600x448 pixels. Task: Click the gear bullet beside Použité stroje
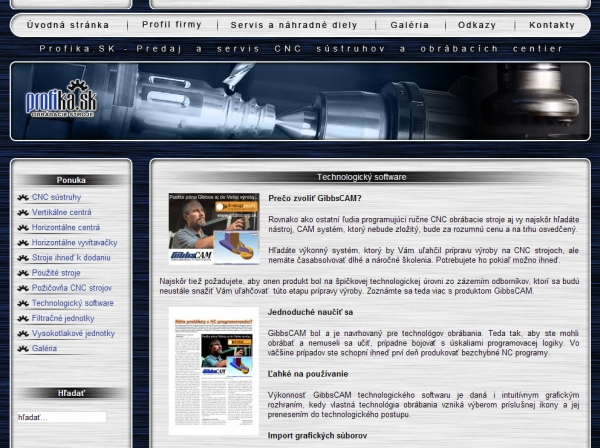pos(23,273)
